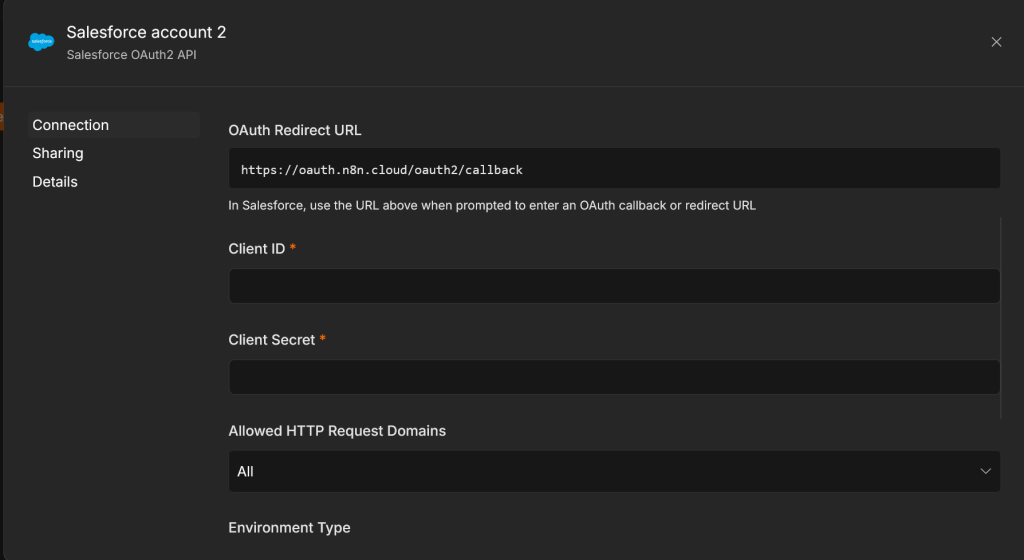Select the OAuth Redirect URL field
This screenshot has width=1024, height=560.
[614, 168]
